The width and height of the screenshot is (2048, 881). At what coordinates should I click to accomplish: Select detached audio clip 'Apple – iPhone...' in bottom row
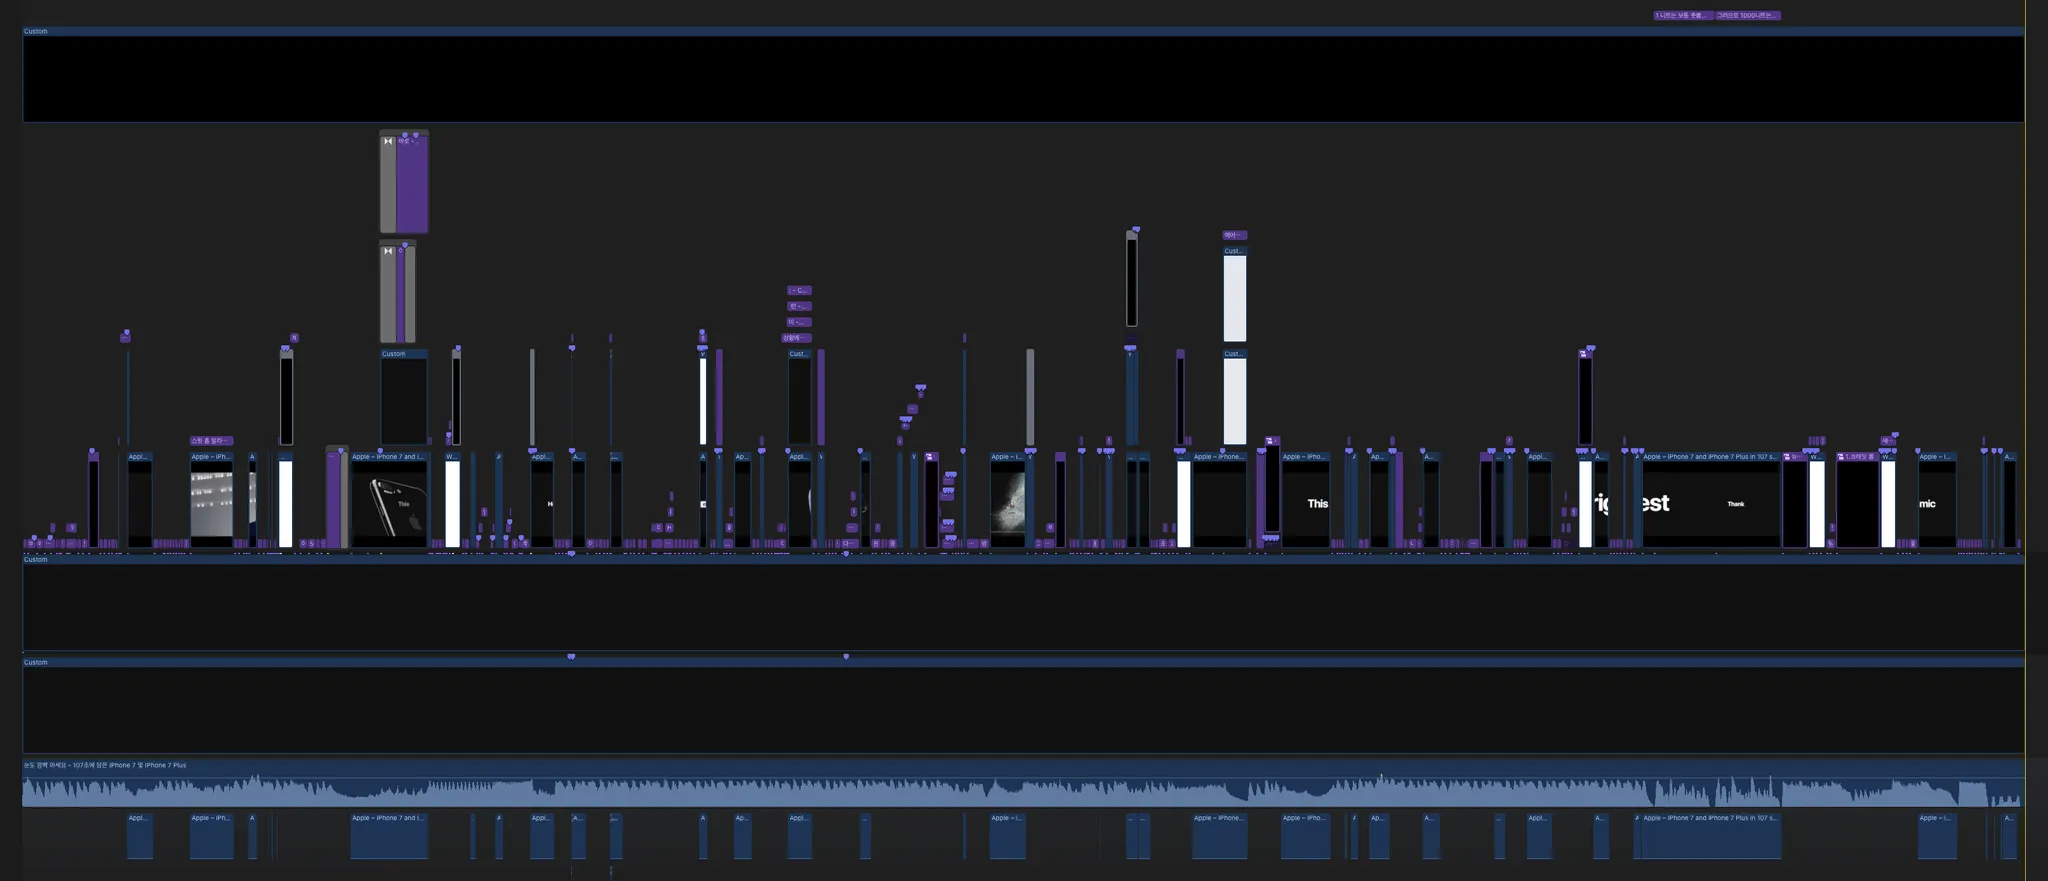pyautogui.click(x=1219, y=836)
